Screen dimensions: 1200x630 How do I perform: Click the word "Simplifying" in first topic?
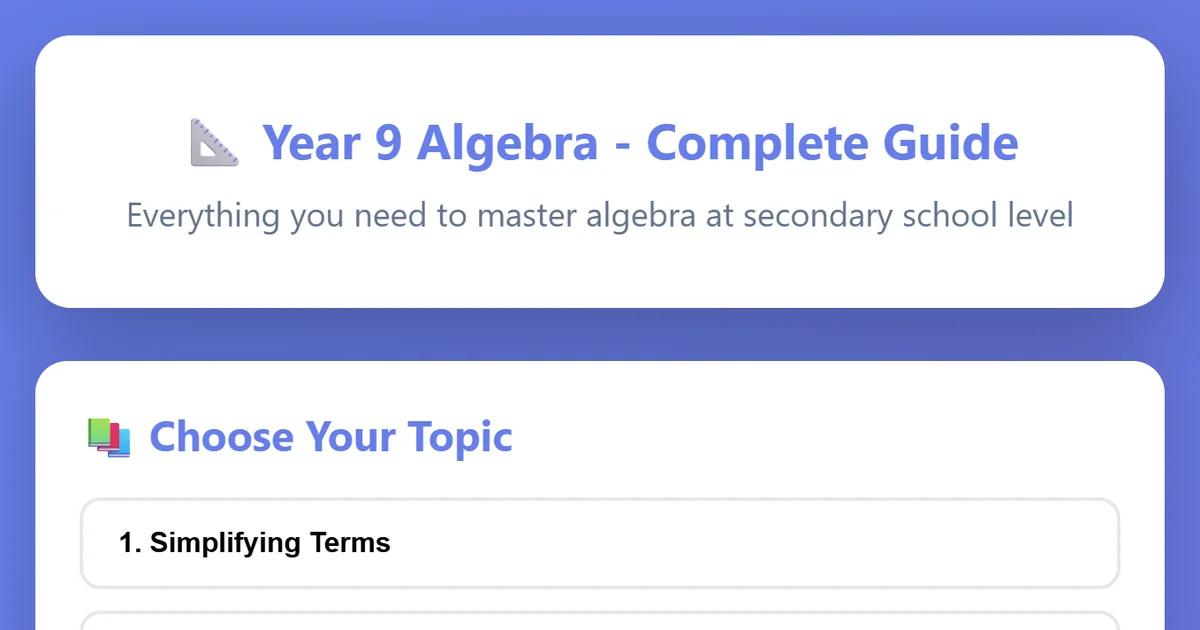[225, 543]
